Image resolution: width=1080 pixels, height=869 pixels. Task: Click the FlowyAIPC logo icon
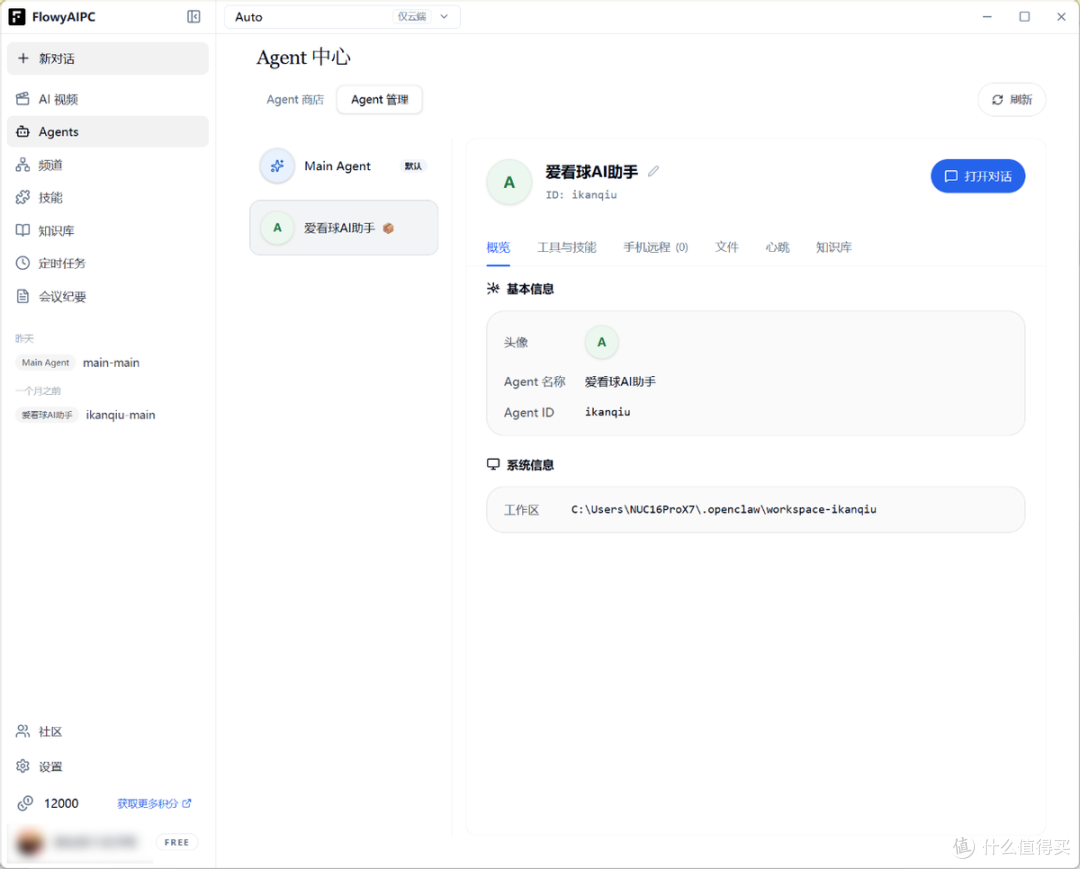(x=17, y=17)
